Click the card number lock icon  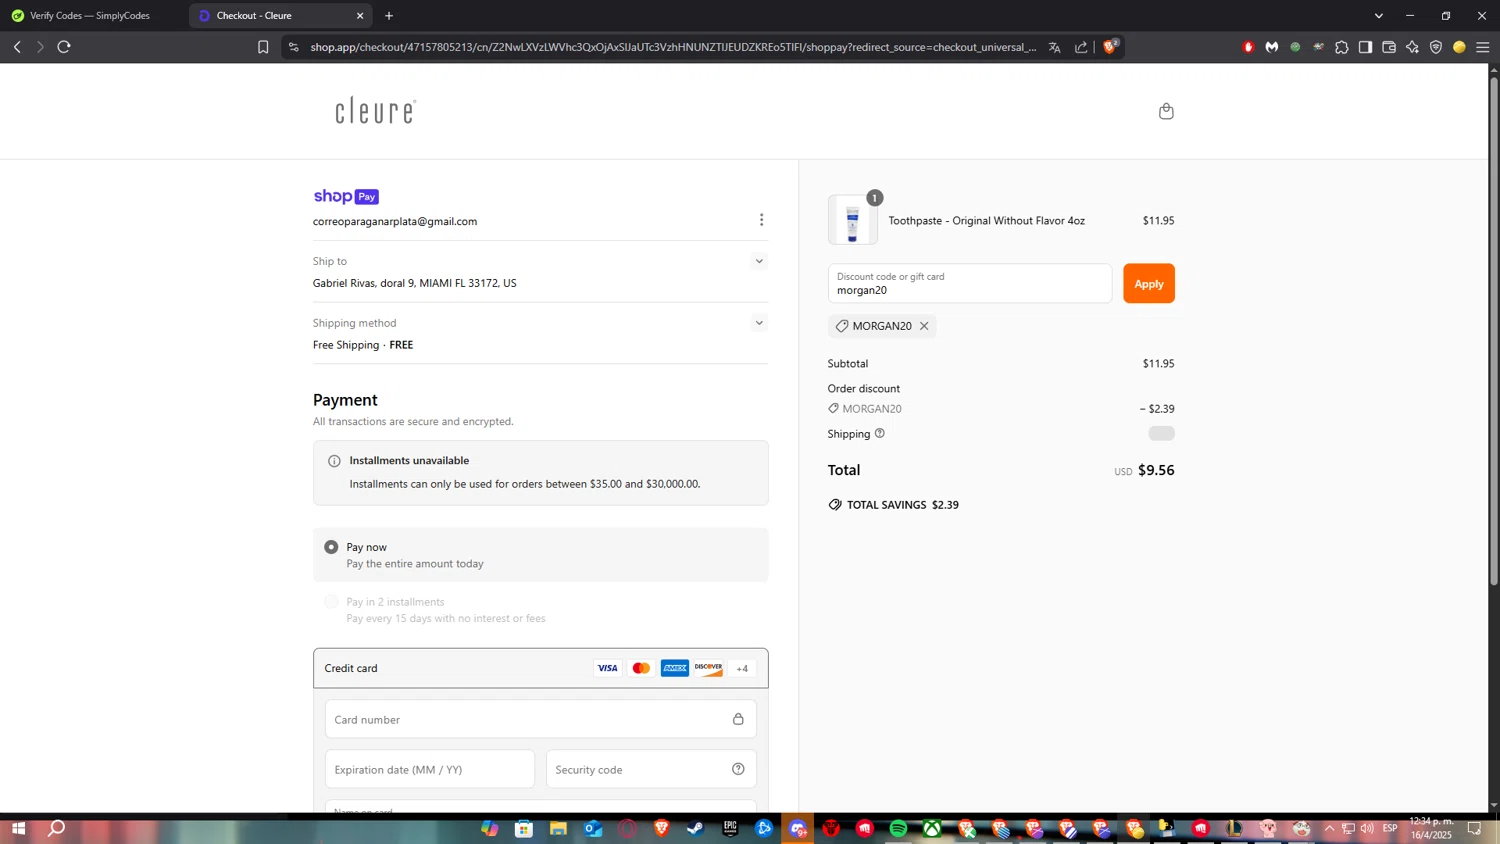738,719
